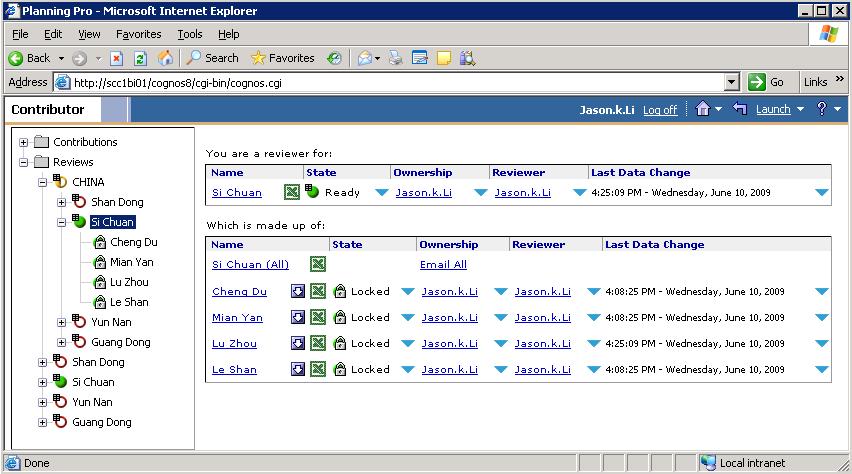Click the Home icon in the Contributor header
Image resolution: width=852 pixels, height=474 pixels.
pyautogui.click(x=703, y=109)
